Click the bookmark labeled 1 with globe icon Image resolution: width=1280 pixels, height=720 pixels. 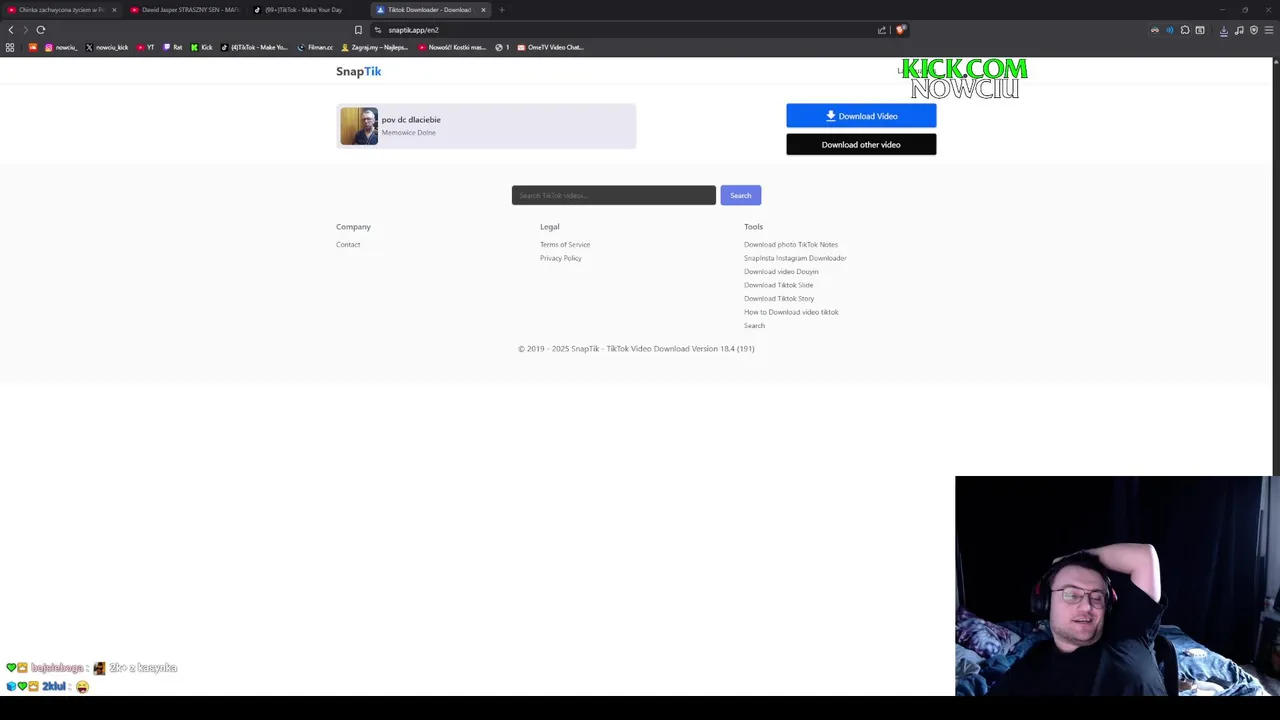(x=502, y=47)
